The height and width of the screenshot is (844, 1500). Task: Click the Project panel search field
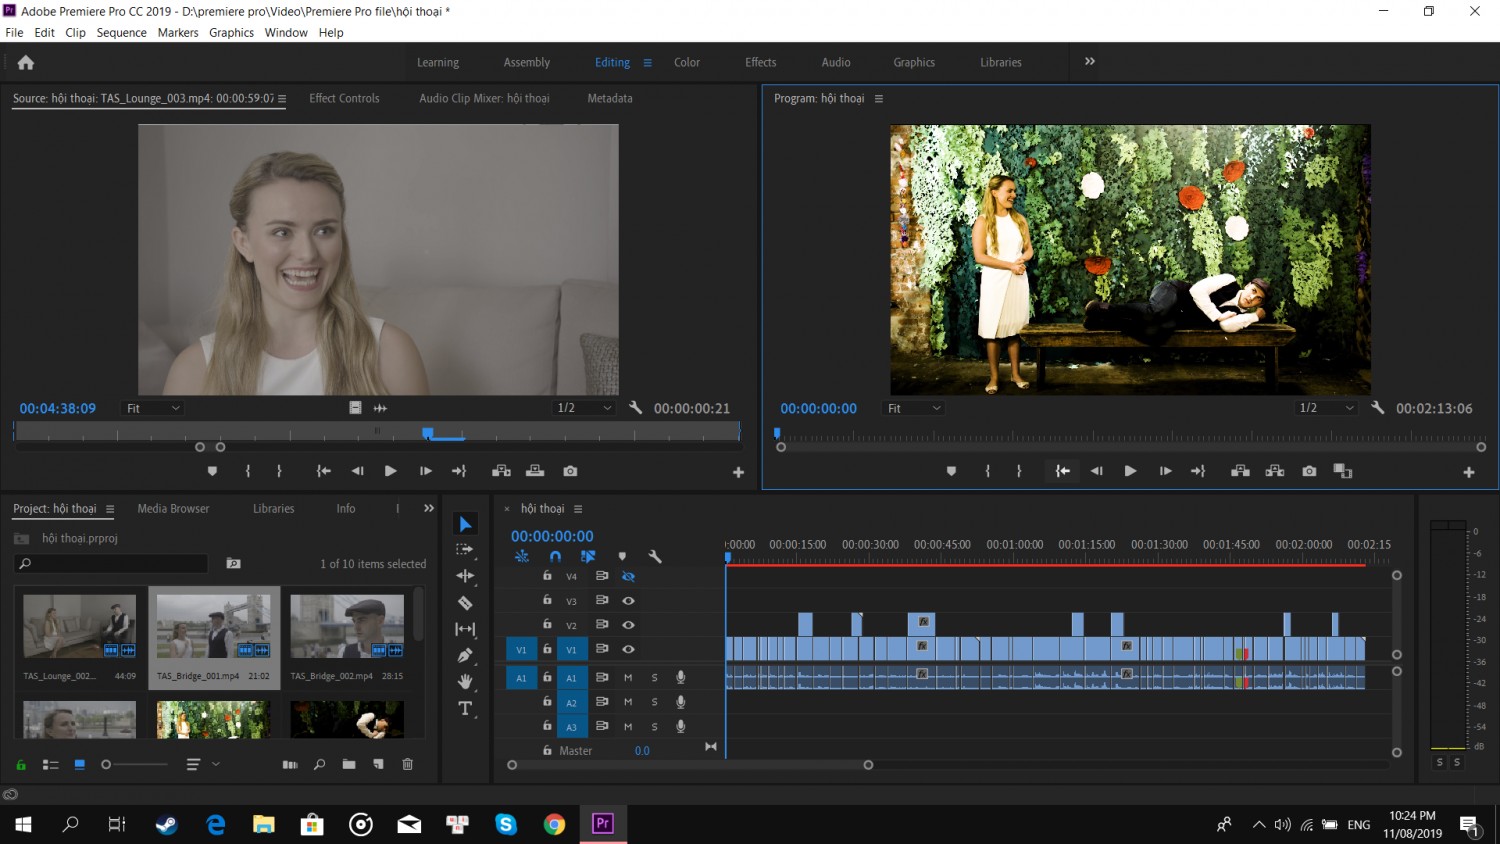[112, 564]
